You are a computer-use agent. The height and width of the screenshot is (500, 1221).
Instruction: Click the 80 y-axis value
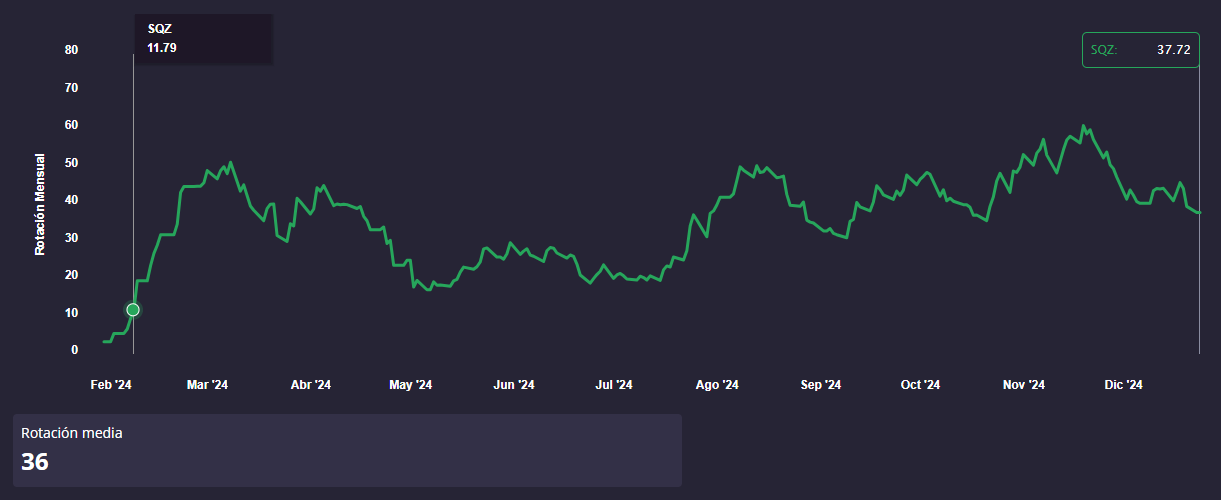coord(72,50)
